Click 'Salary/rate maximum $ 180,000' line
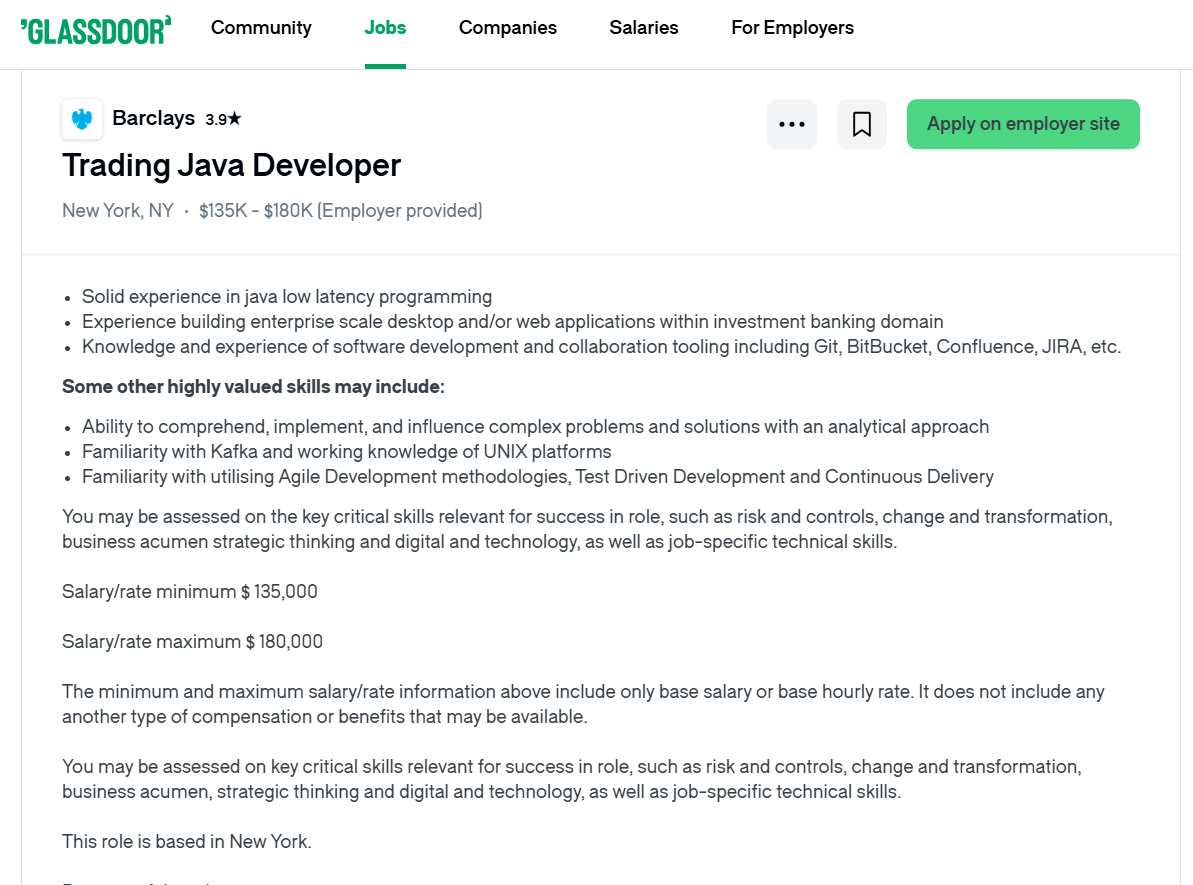Screen dimensions: 1193x885 tap(192, 642)
